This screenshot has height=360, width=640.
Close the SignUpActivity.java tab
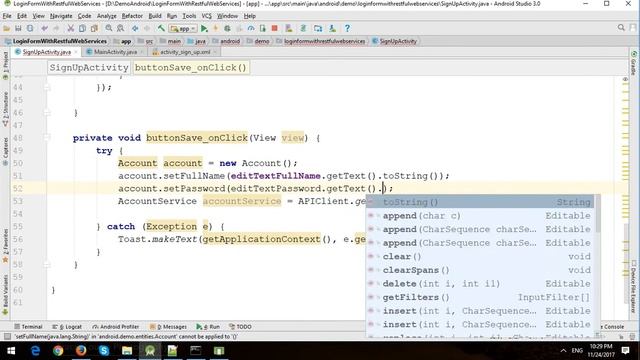pos(76,52)
